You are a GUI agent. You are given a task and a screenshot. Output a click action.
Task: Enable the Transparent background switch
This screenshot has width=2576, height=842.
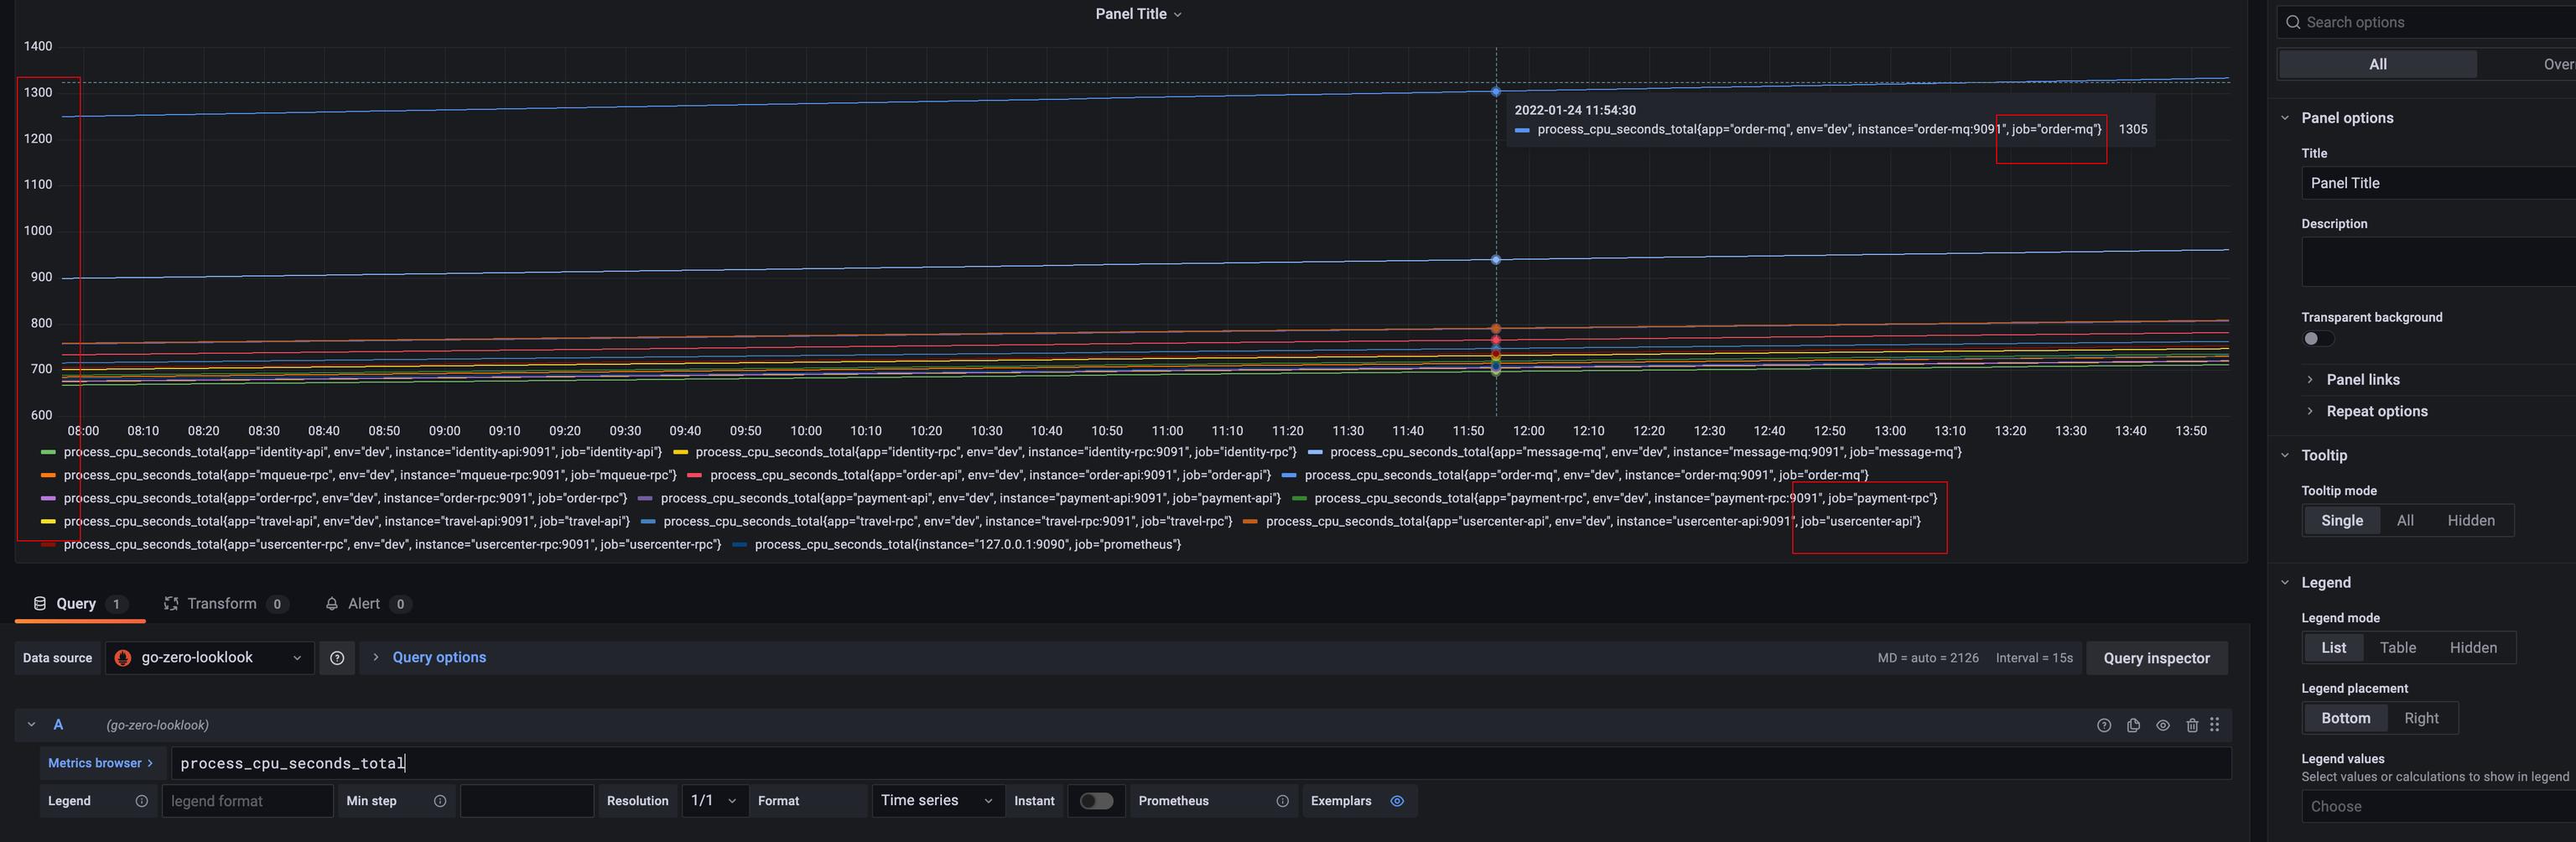click(x=2317, y=339)
